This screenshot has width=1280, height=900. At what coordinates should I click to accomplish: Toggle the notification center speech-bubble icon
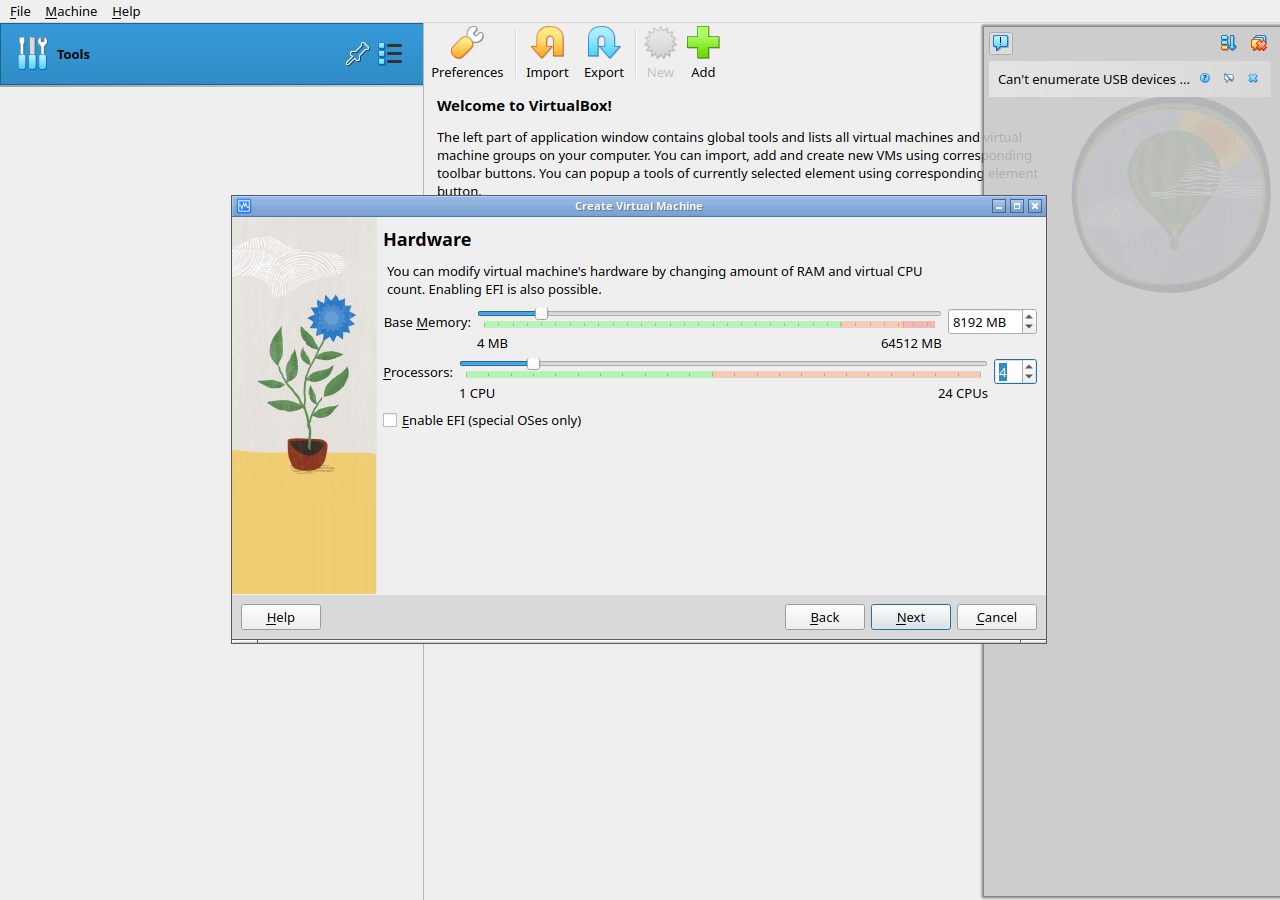tap(1001, 43)
